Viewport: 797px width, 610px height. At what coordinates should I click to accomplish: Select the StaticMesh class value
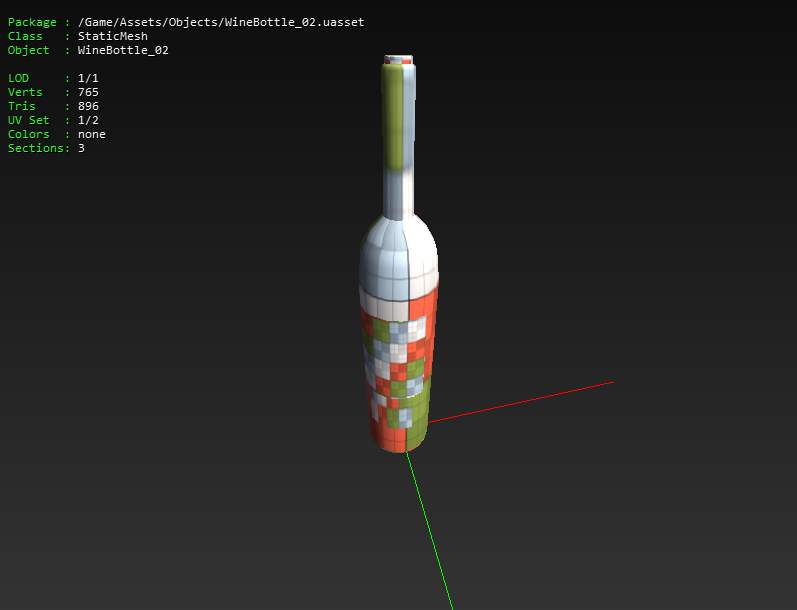[x=113, y=36]
